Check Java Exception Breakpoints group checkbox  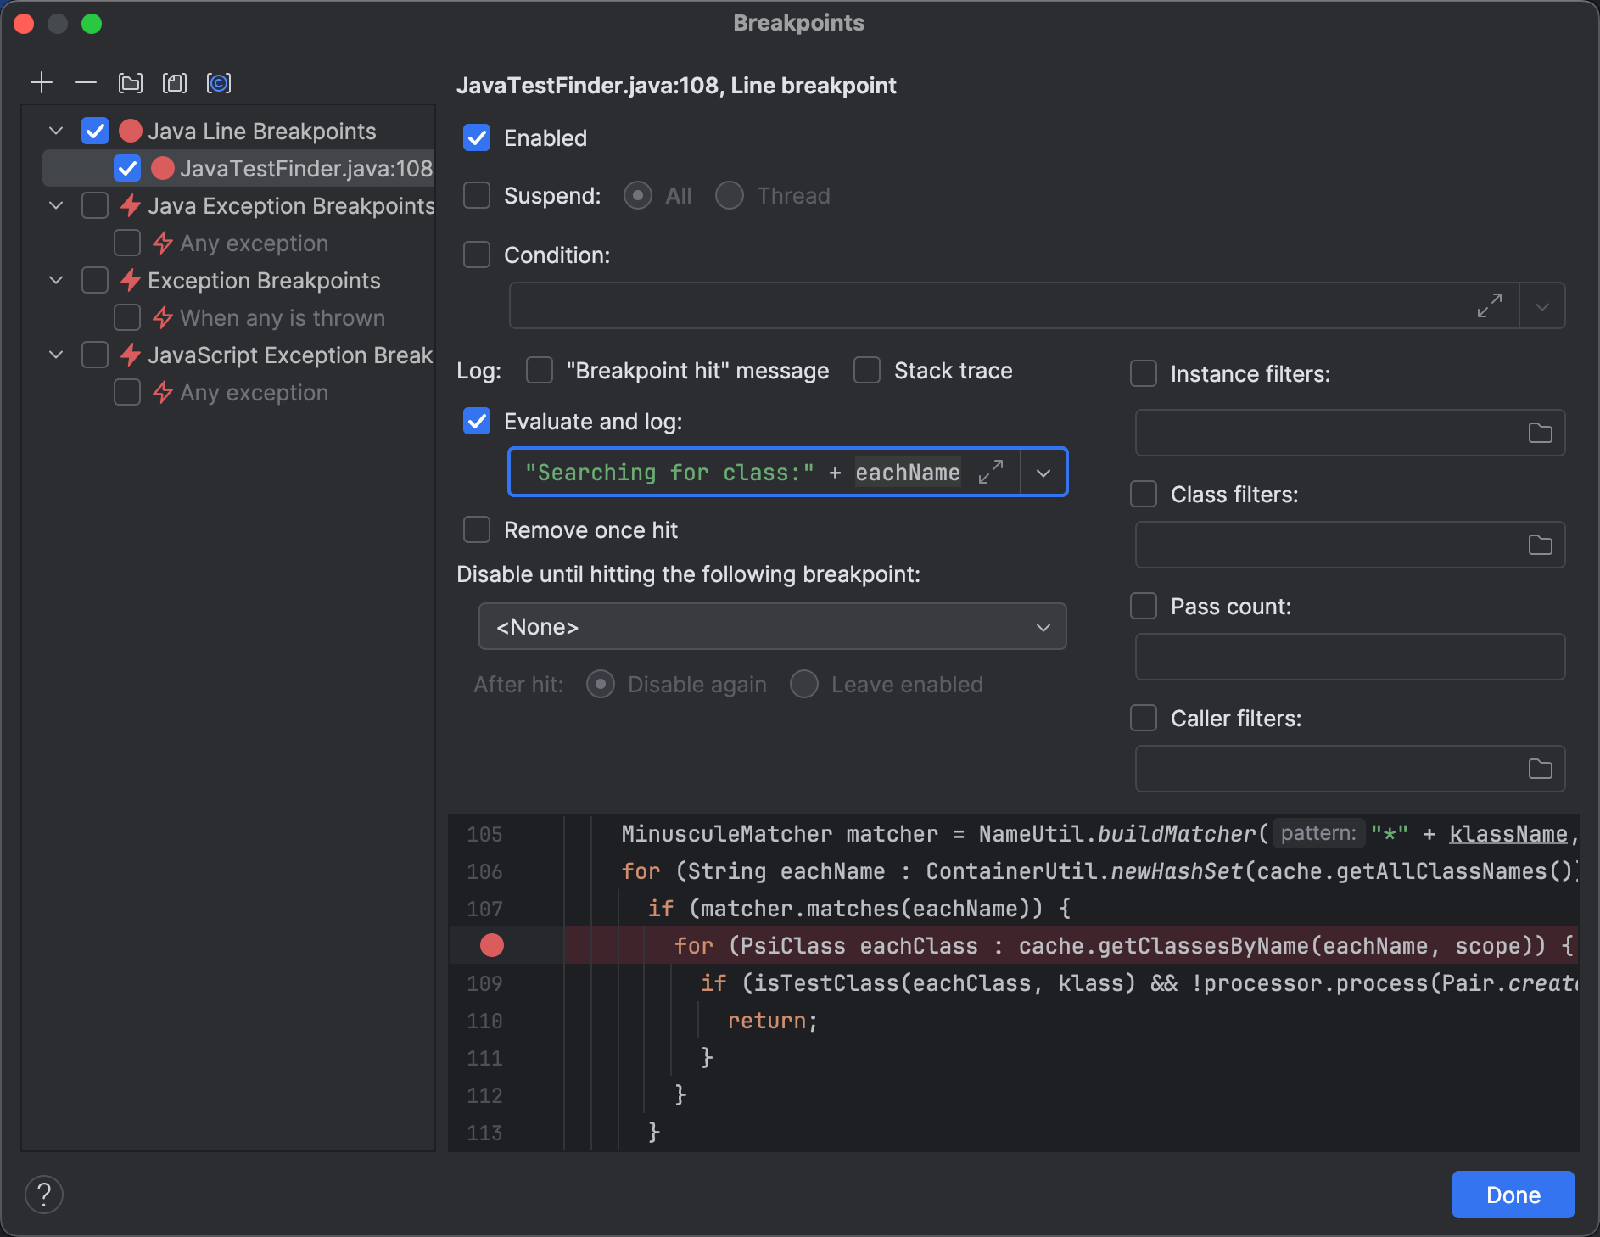(95, 206)
